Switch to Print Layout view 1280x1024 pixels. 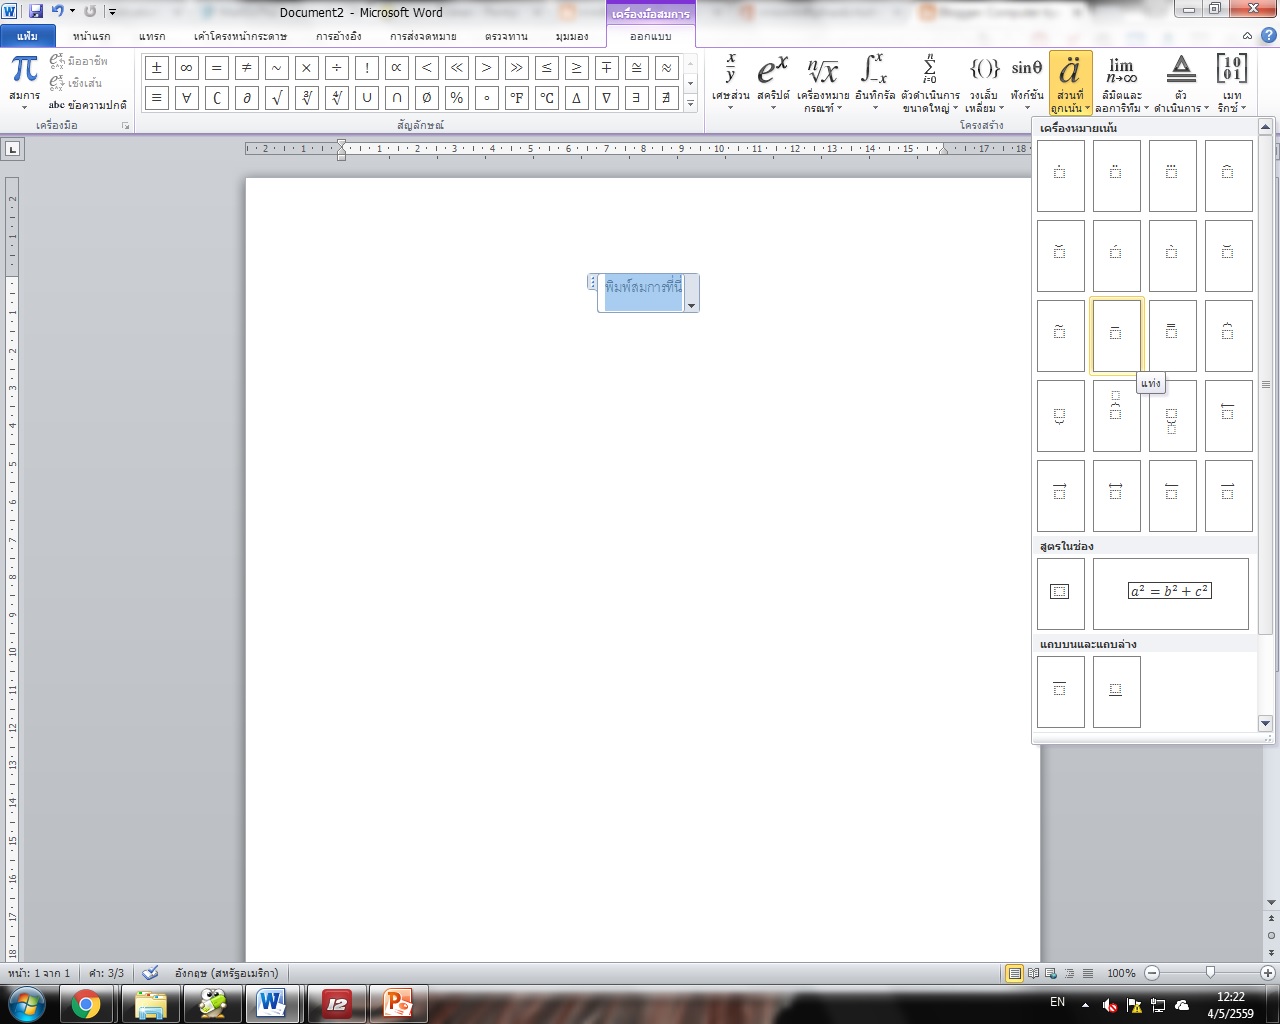click(x=1015, y=973)
